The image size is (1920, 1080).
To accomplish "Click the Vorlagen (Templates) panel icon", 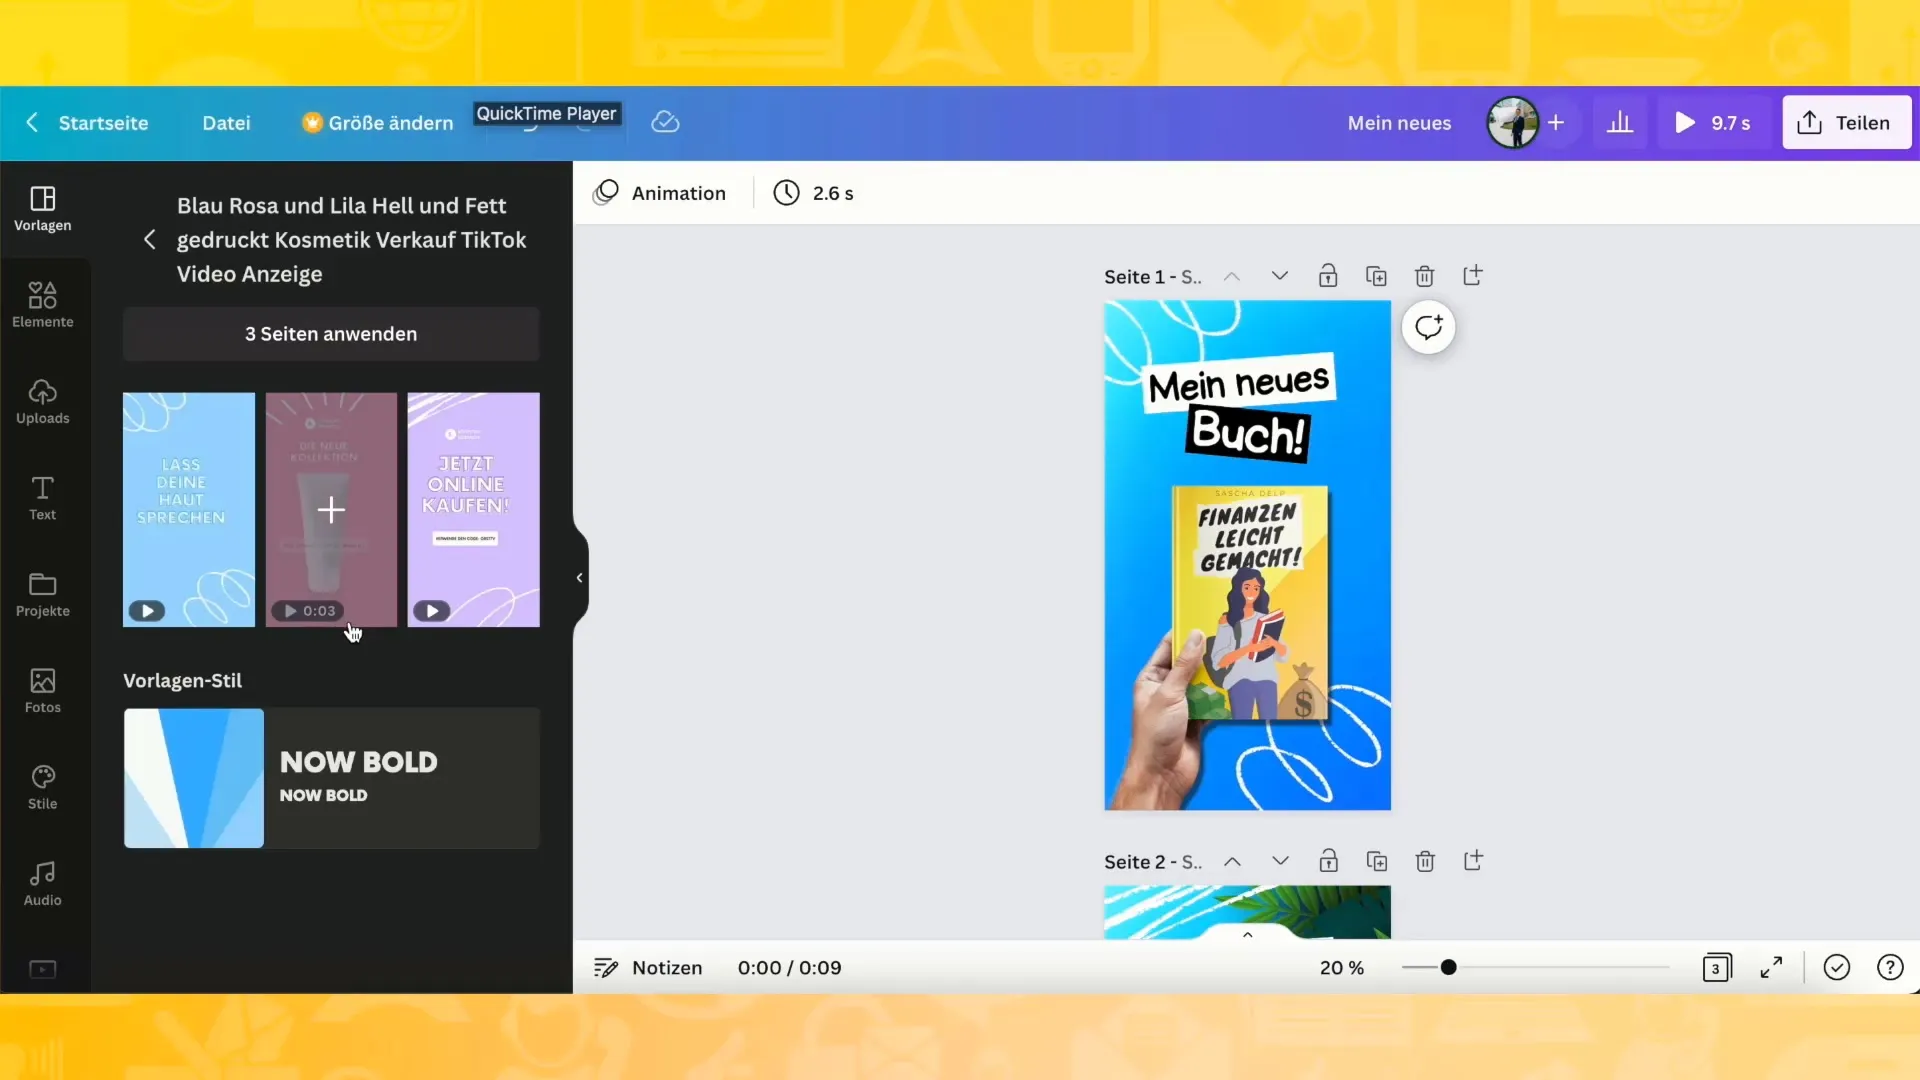I will point(42,208).
